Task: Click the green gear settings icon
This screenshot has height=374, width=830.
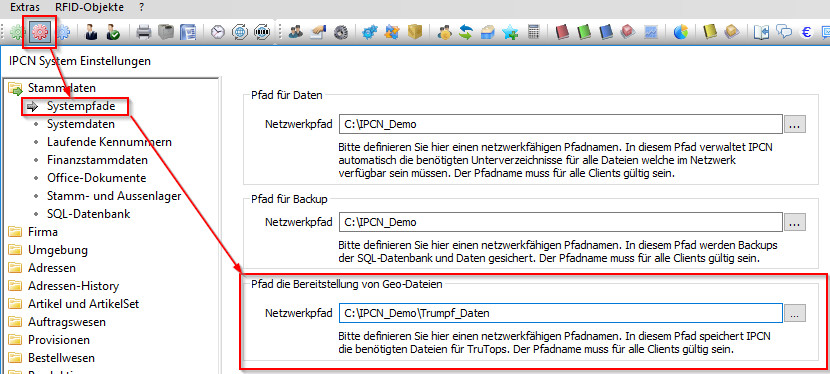Action: tap(17, 32)
